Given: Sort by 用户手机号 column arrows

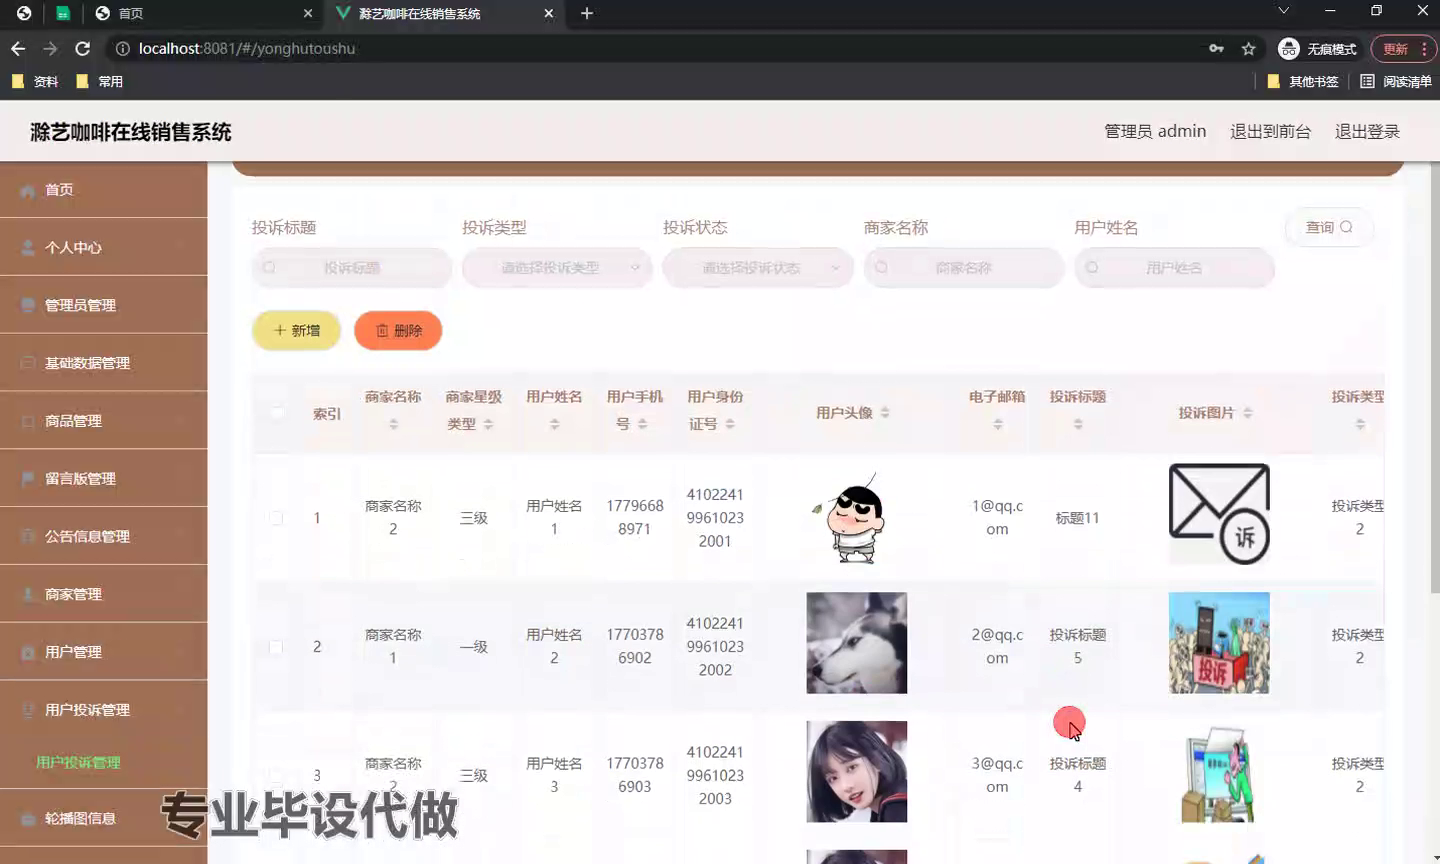Looking at the screenshot, I should click(x=642, y=424).
